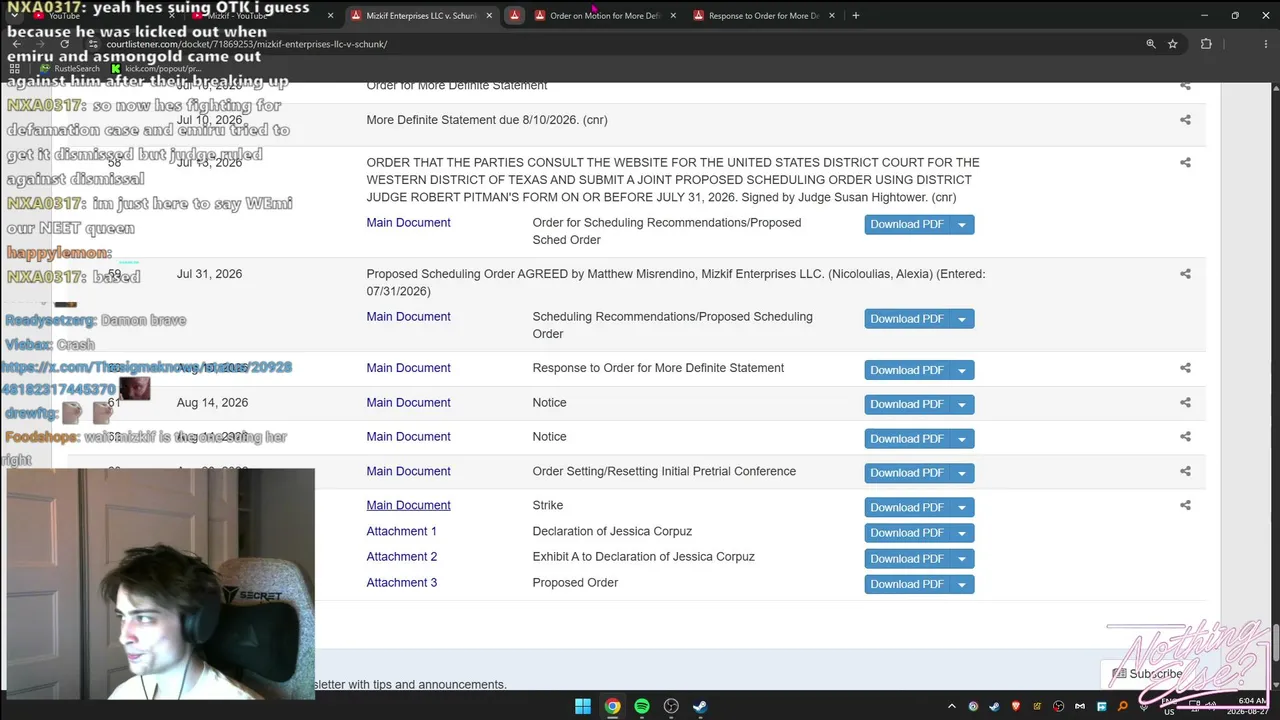1280x720 pixels.
Task: Close the Order on Motion for More Definite tab
Action: tap(673, 16)
